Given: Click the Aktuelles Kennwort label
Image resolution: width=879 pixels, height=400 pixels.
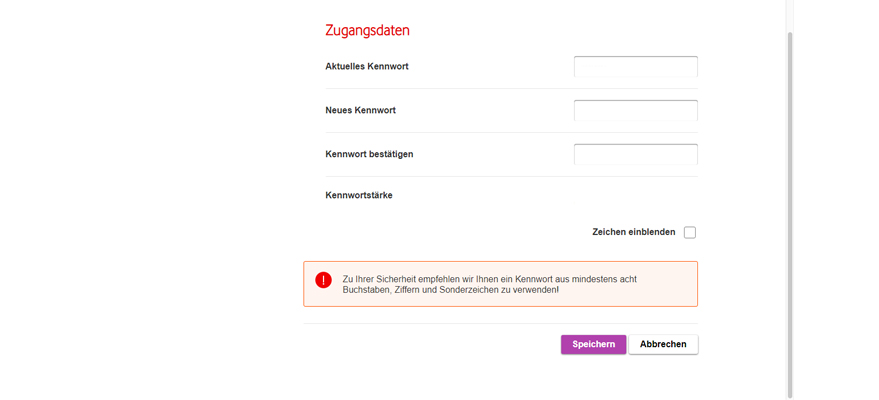Looking at the screenshot, I should [x=367, y=67].
